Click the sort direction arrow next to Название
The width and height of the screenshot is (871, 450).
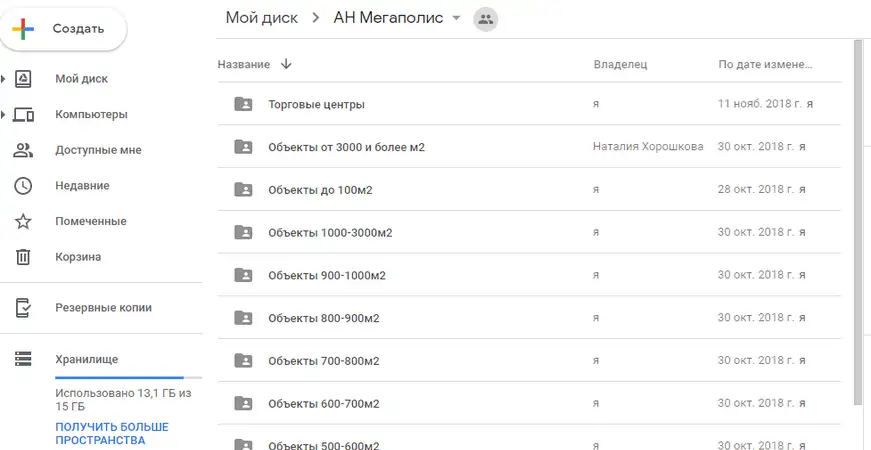[286, 64]
